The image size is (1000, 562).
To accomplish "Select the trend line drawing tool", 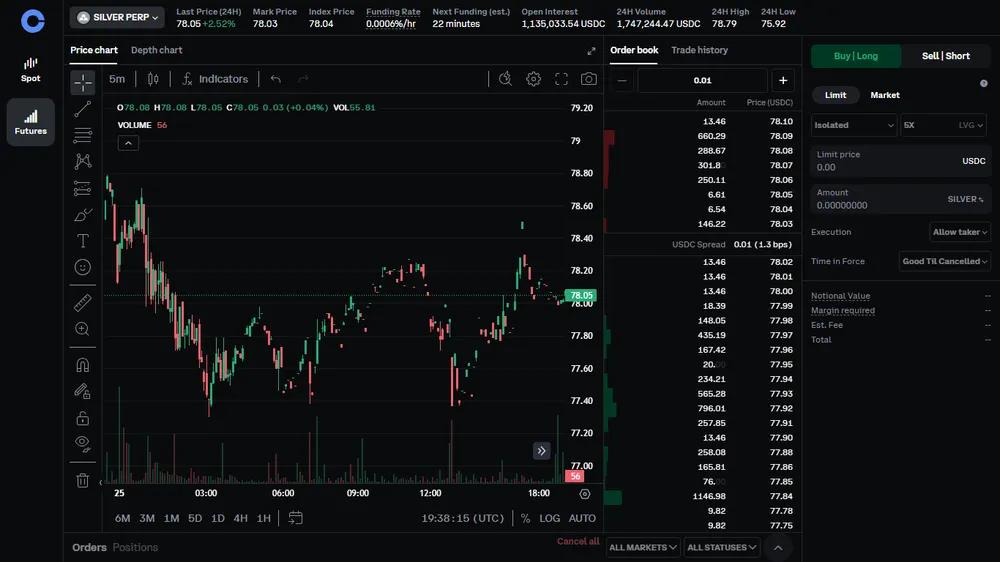I will click(x=83, y=109).
